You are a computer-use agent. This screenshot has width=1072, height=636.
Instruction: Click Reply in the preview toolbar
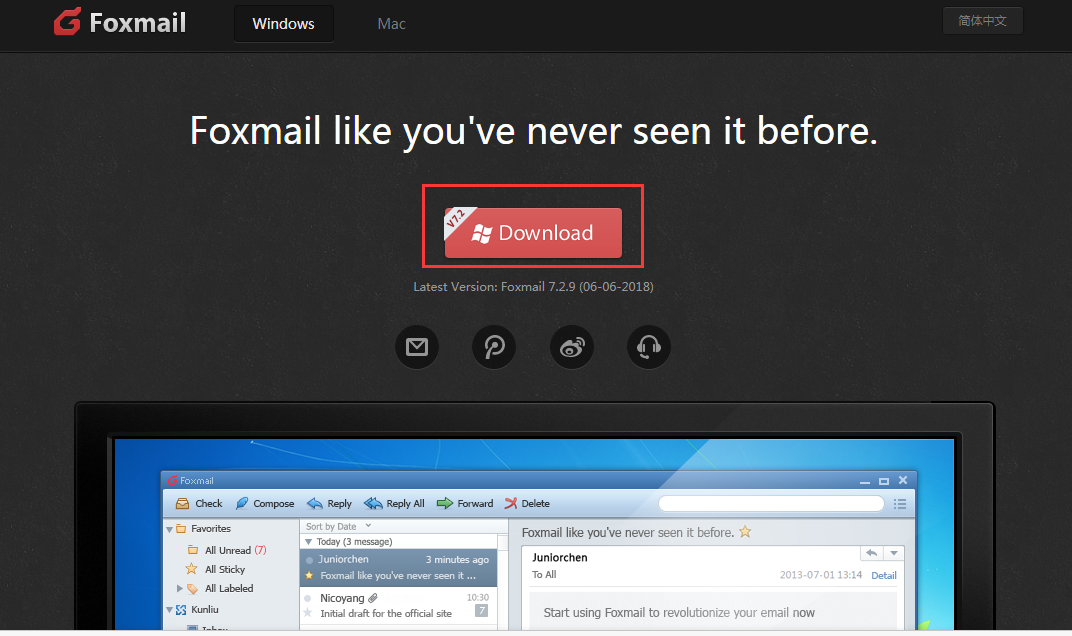tap(330, 503)
